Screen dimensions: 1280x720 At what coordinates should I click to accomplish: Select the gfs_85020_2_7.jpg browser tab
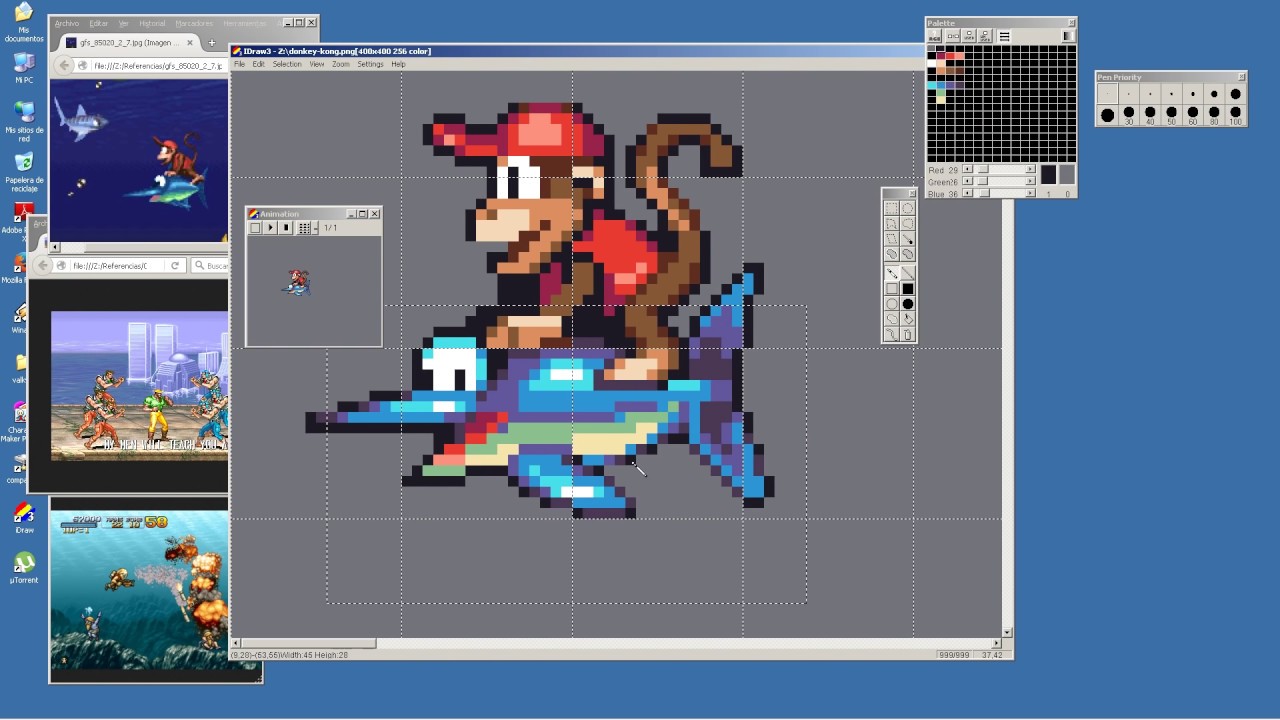(128, 43)
